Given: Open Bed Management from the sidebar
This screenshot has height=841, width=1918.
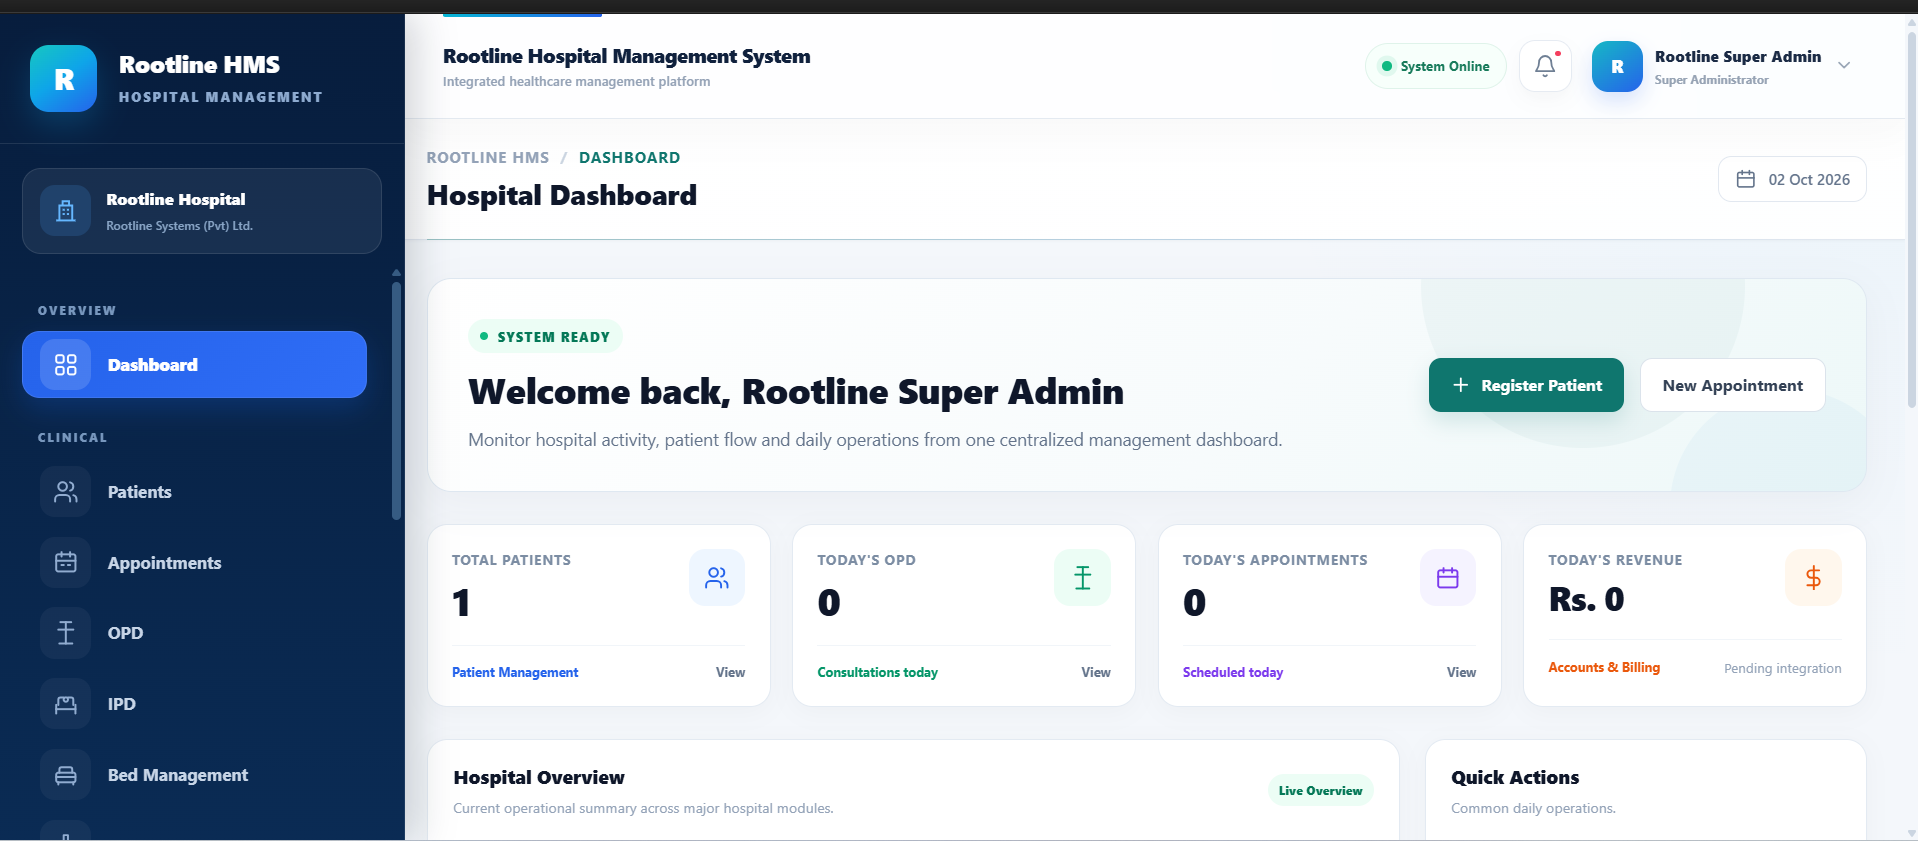Looking at the screenshot, I should tap(194, 775).
